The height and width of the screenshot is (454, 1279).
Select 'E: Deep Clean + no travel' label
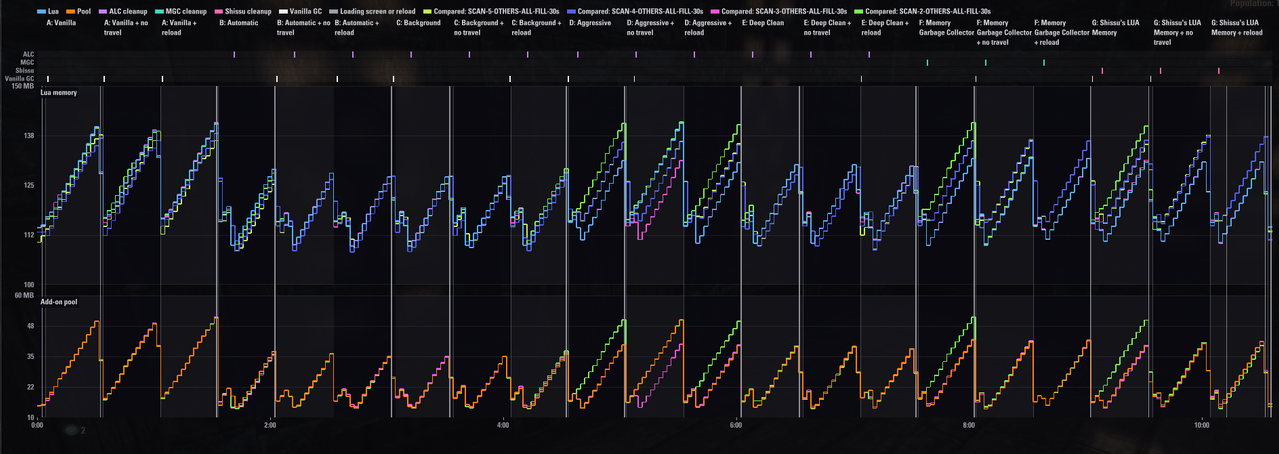[825, 27]
